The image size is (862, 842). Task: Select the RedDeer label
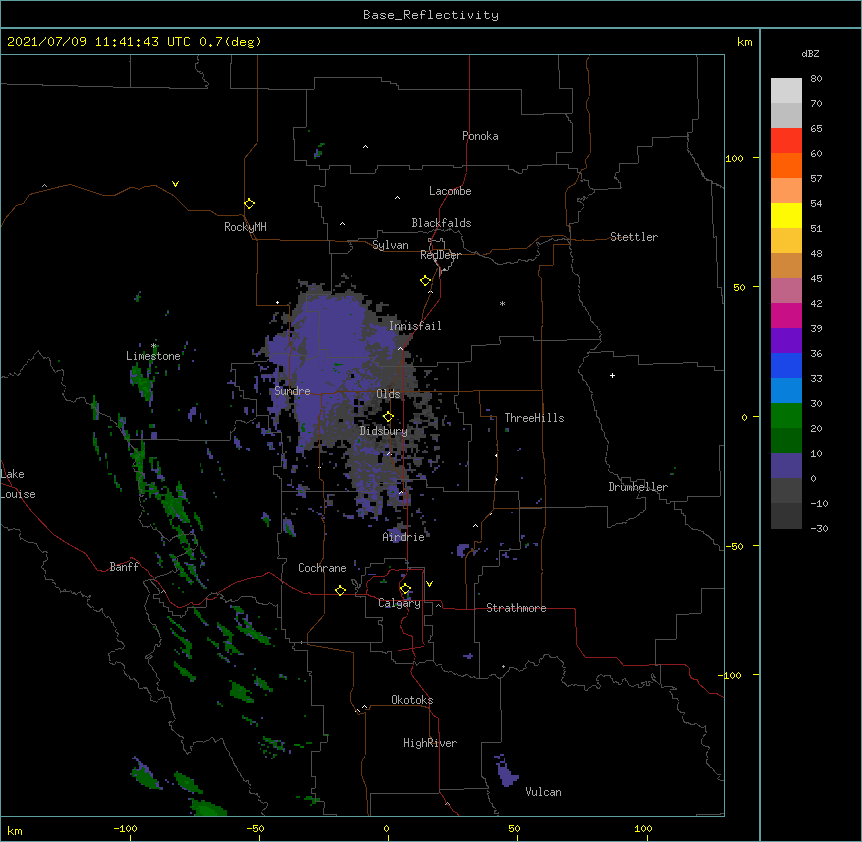pos(440,255)
